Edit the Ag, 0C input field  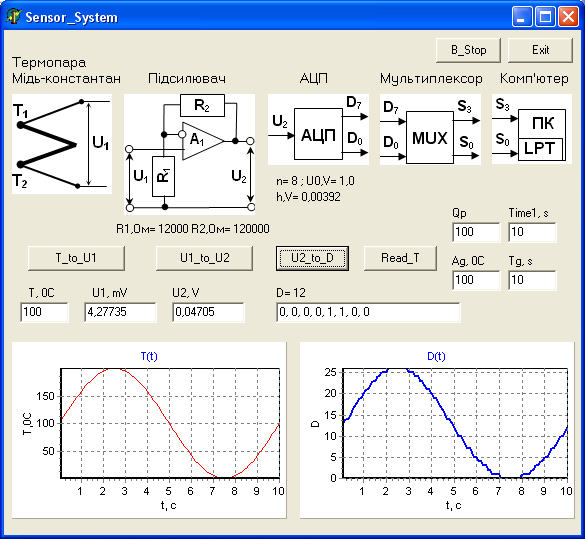[x=476, y=280]
